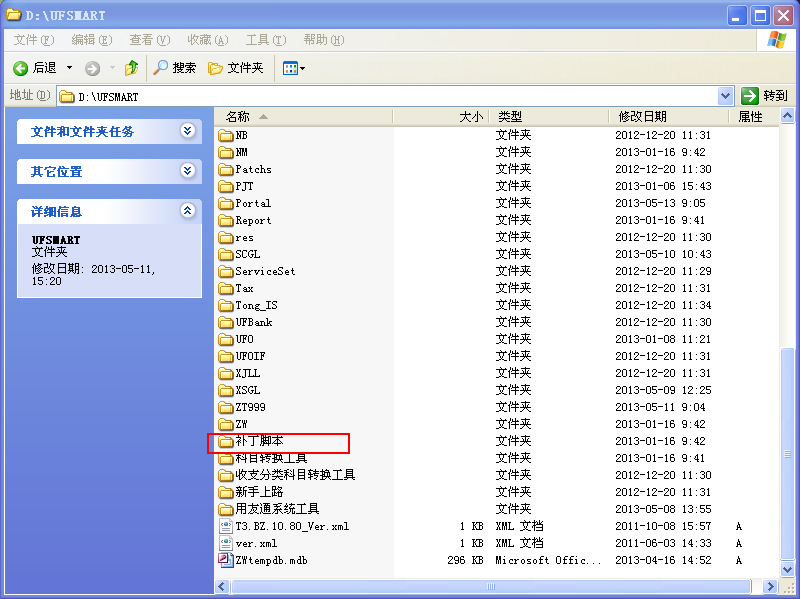Open the Back button history dropdown arrow
800x599 pixels.
[x=69, y=68]
